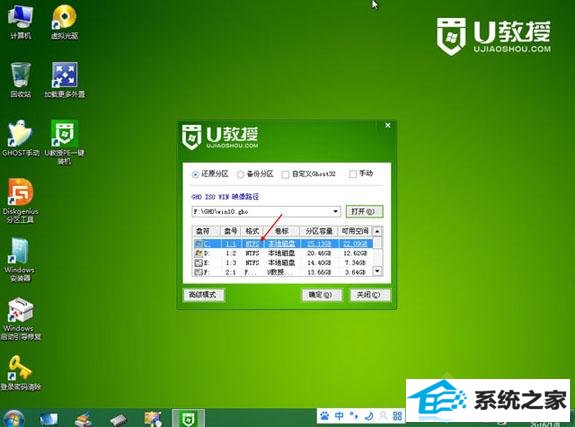575x427 pixels.
Task: Open the Windows 安装器 desktop icon
Action: pos(20,260)
